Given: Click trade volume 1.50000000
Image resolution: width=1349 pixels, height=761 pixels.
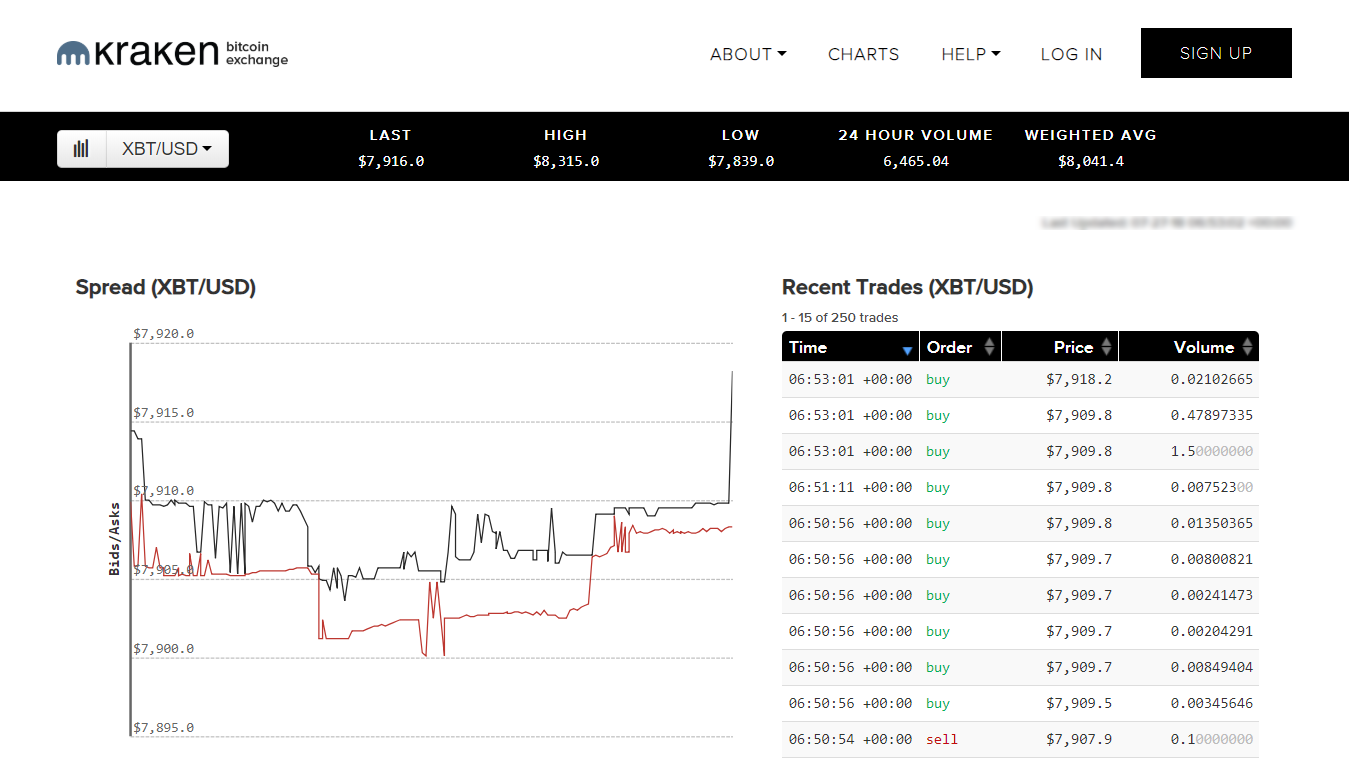Looking at the screenshot, I should pos(1212,451).
